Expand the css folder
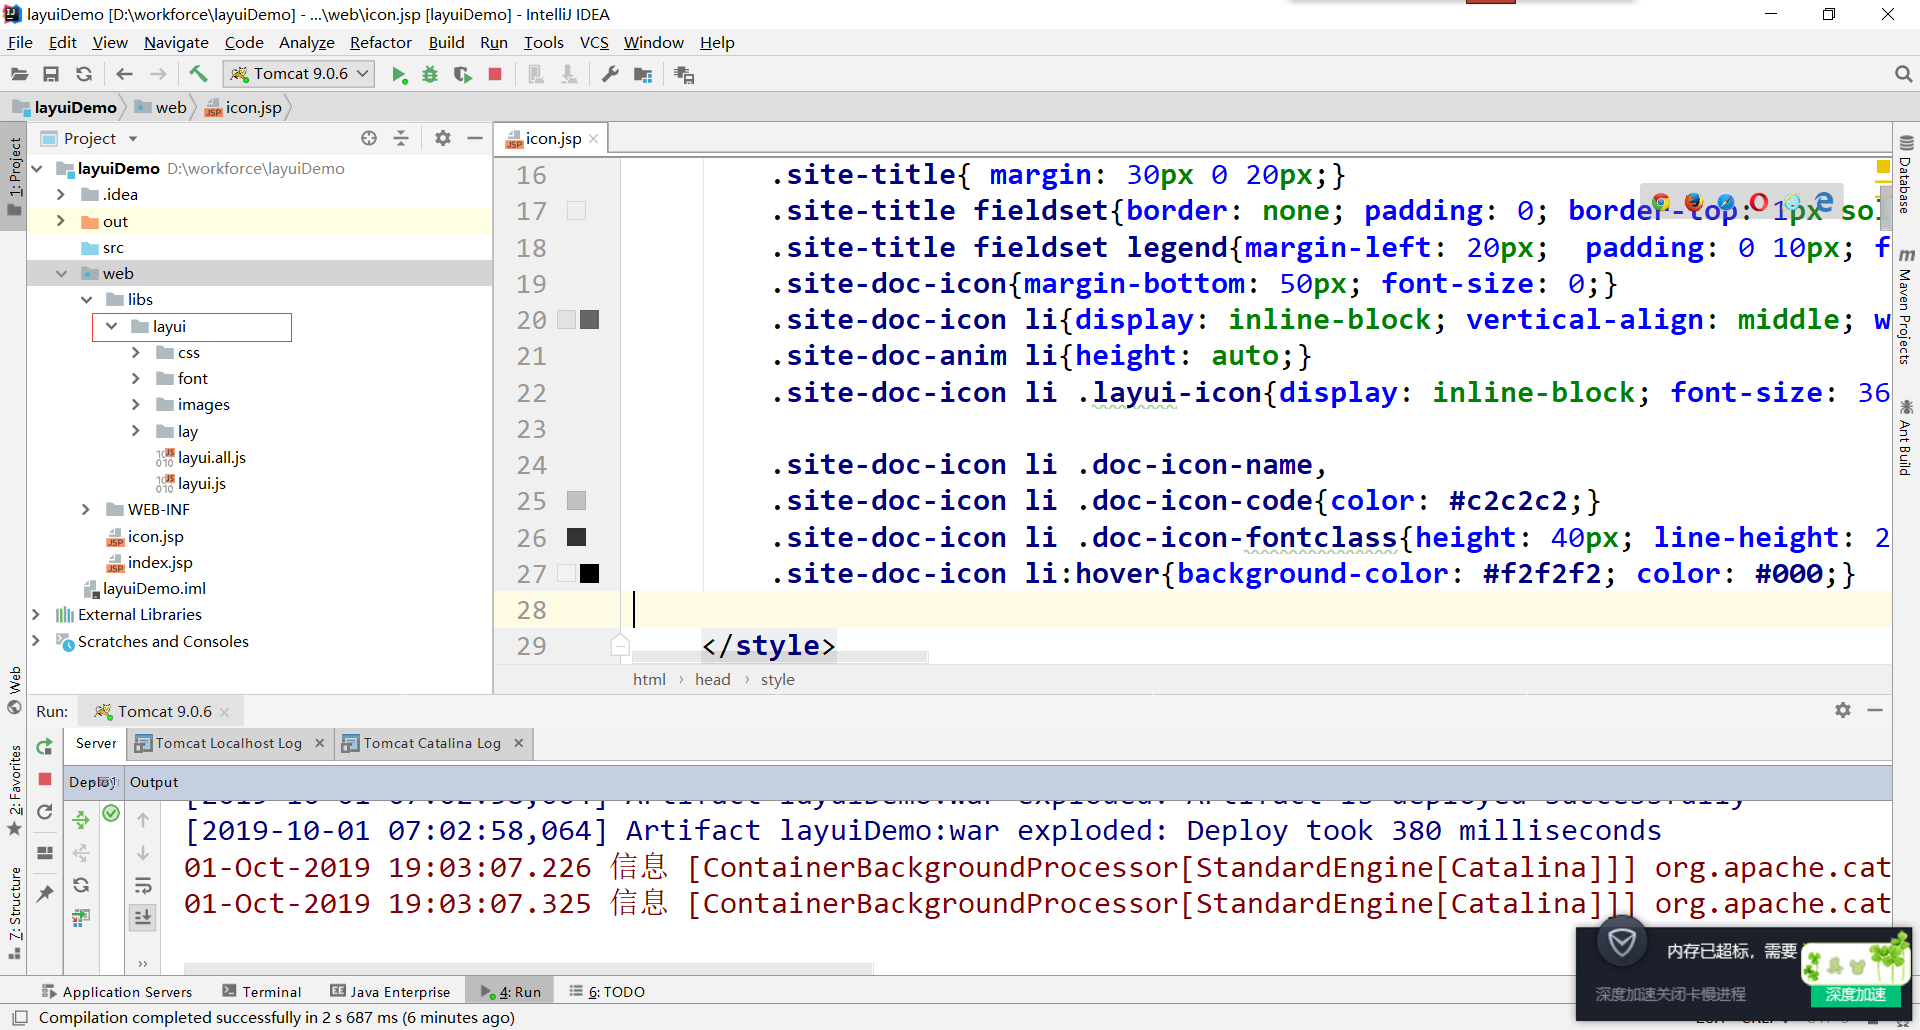The image size is (1920, 1030). coord(136,352)
